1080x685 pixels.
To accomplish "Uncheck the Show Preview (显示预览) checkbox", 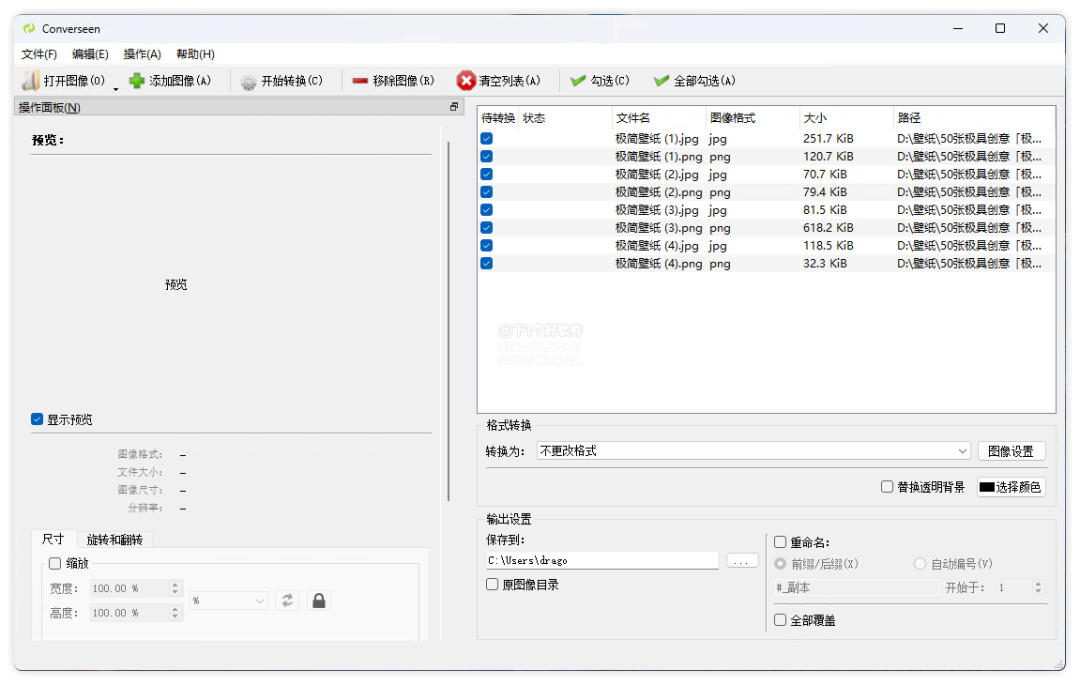I will [x=37, y=420].
